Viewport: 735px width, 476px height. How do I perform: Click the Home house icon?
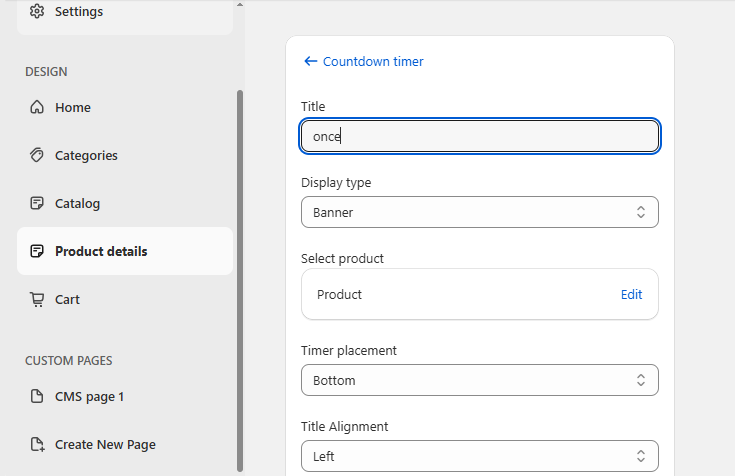click(37, 107)
